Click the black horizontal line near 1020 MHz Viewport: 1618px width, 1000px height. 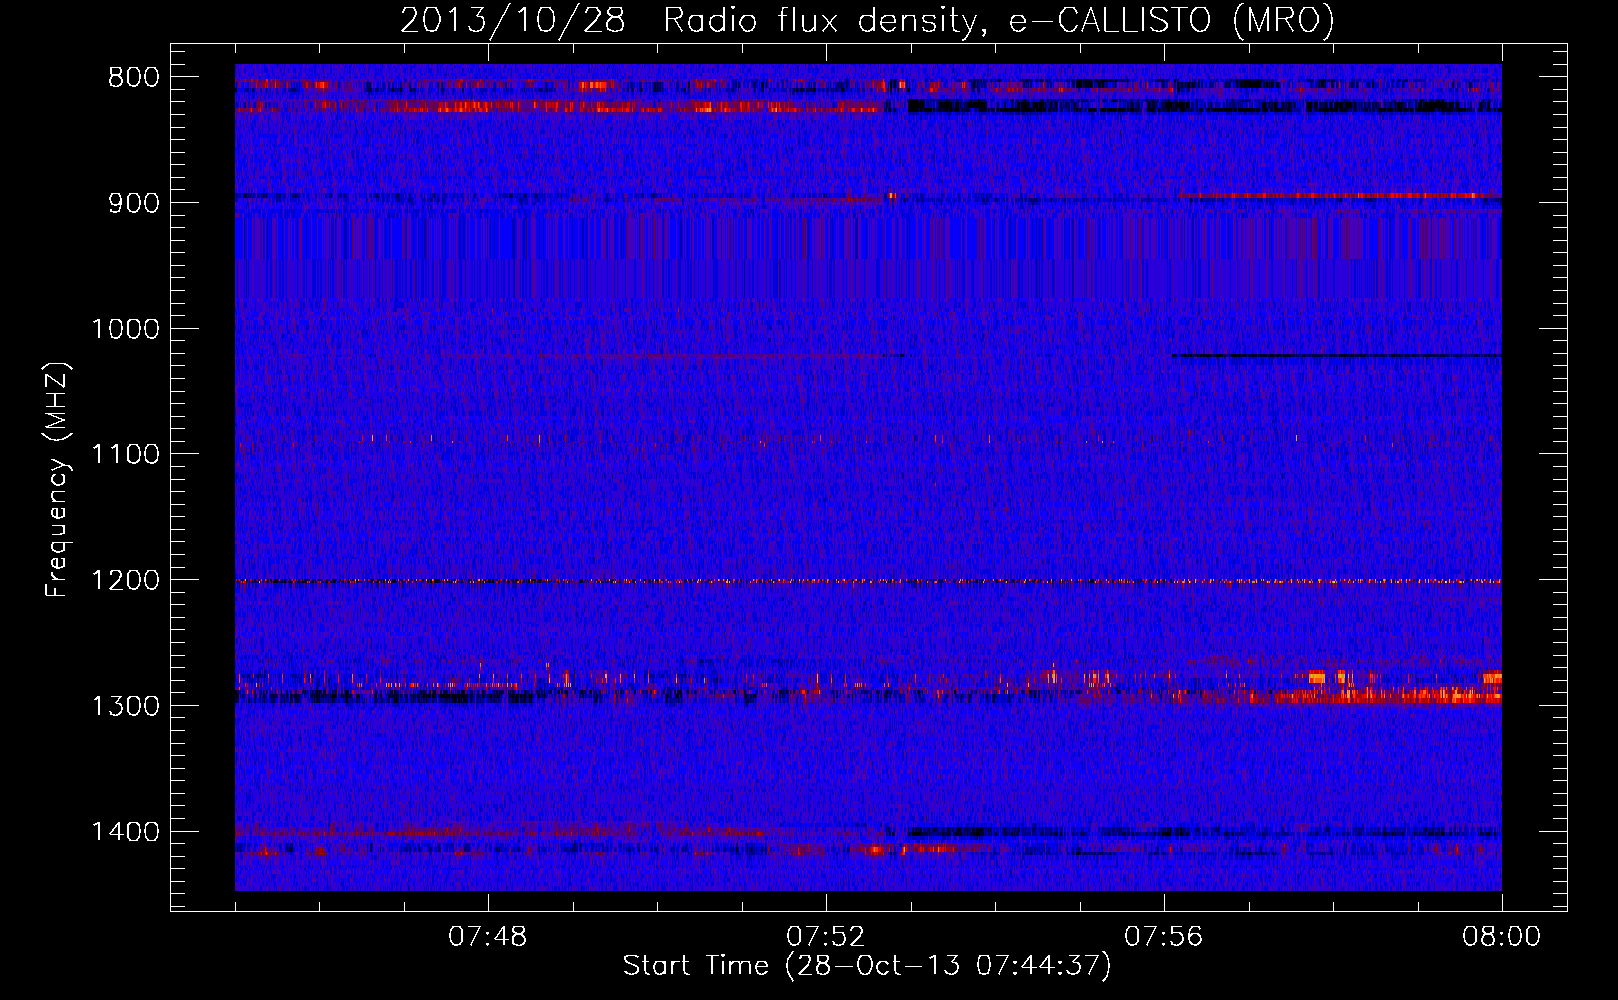(1337, 355)
